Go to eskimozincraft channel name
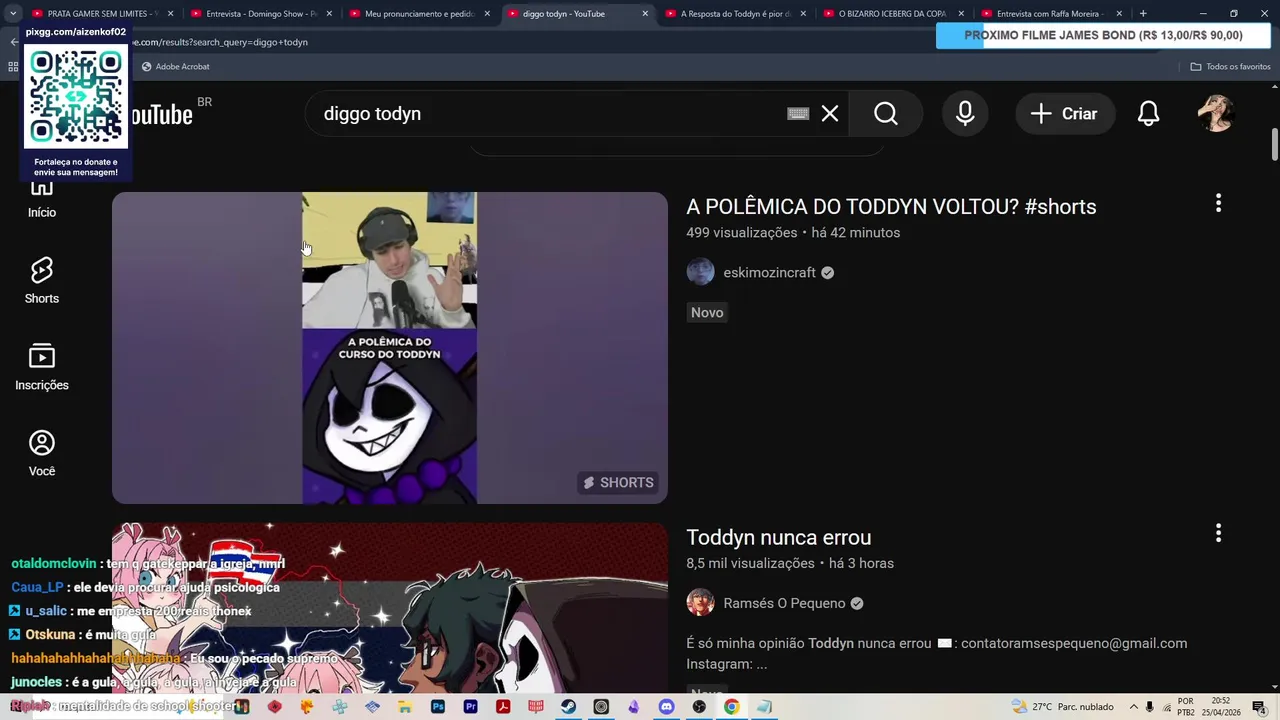 tap(769, 273)
